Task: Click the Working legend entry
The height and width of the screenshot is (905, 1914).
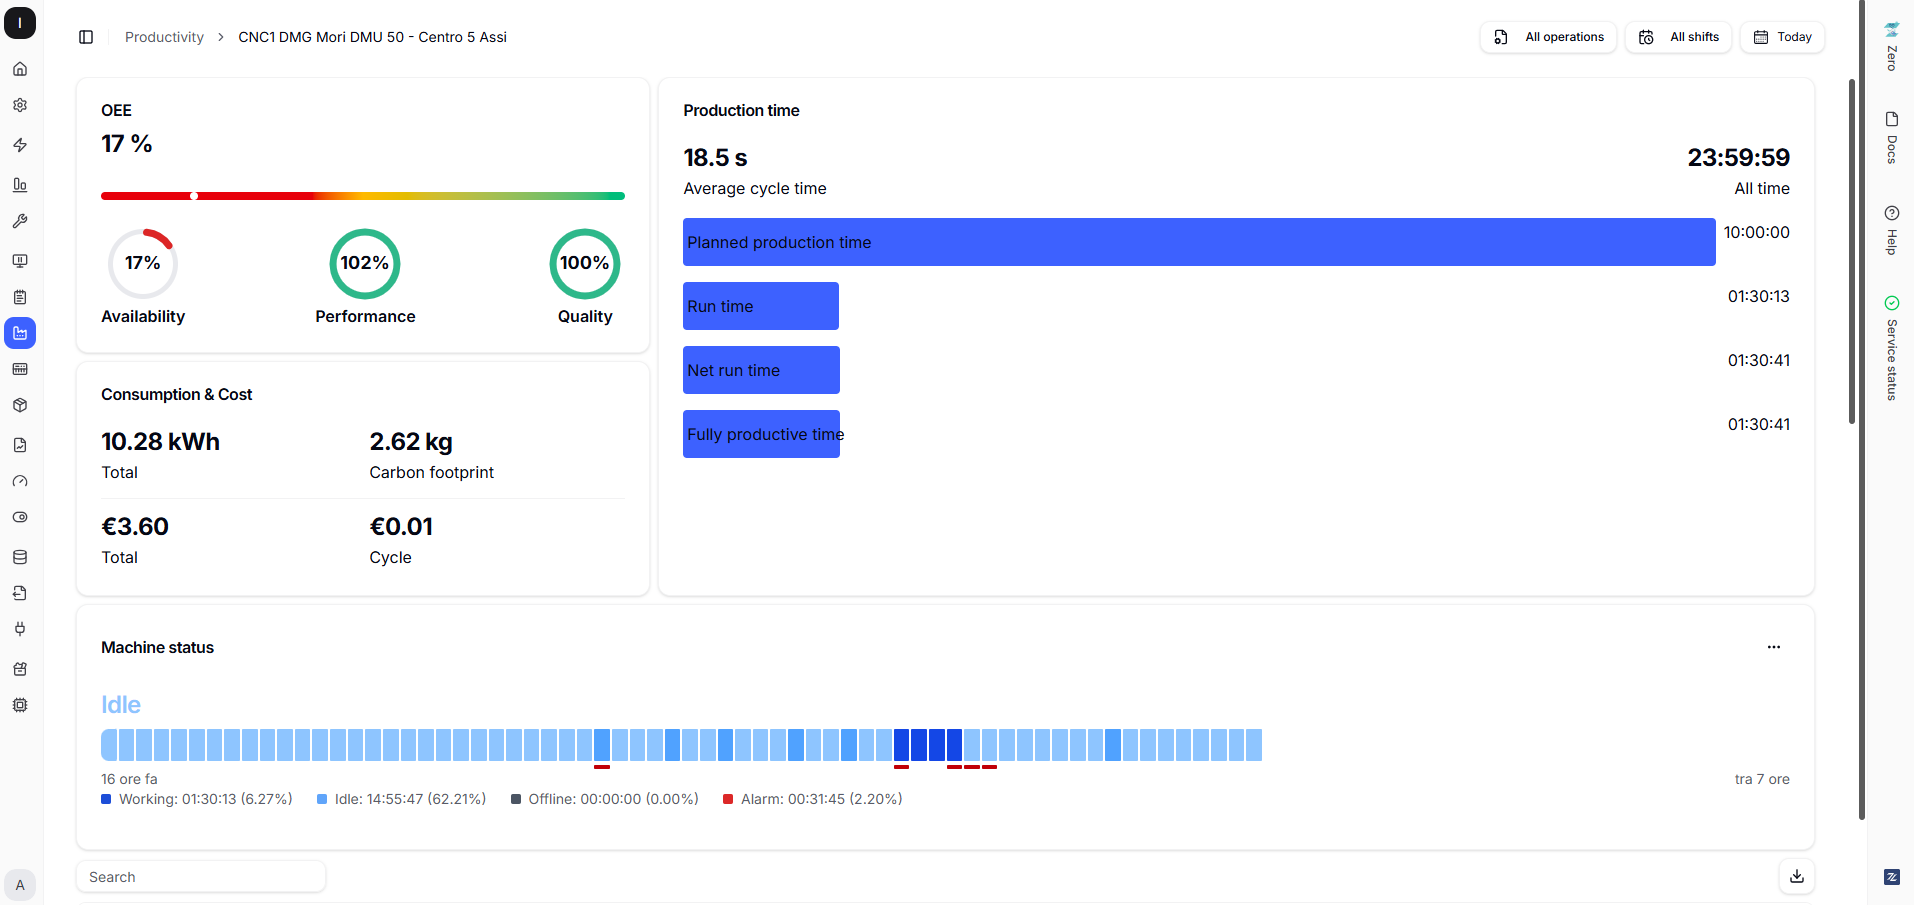Action: coord(197,799)
